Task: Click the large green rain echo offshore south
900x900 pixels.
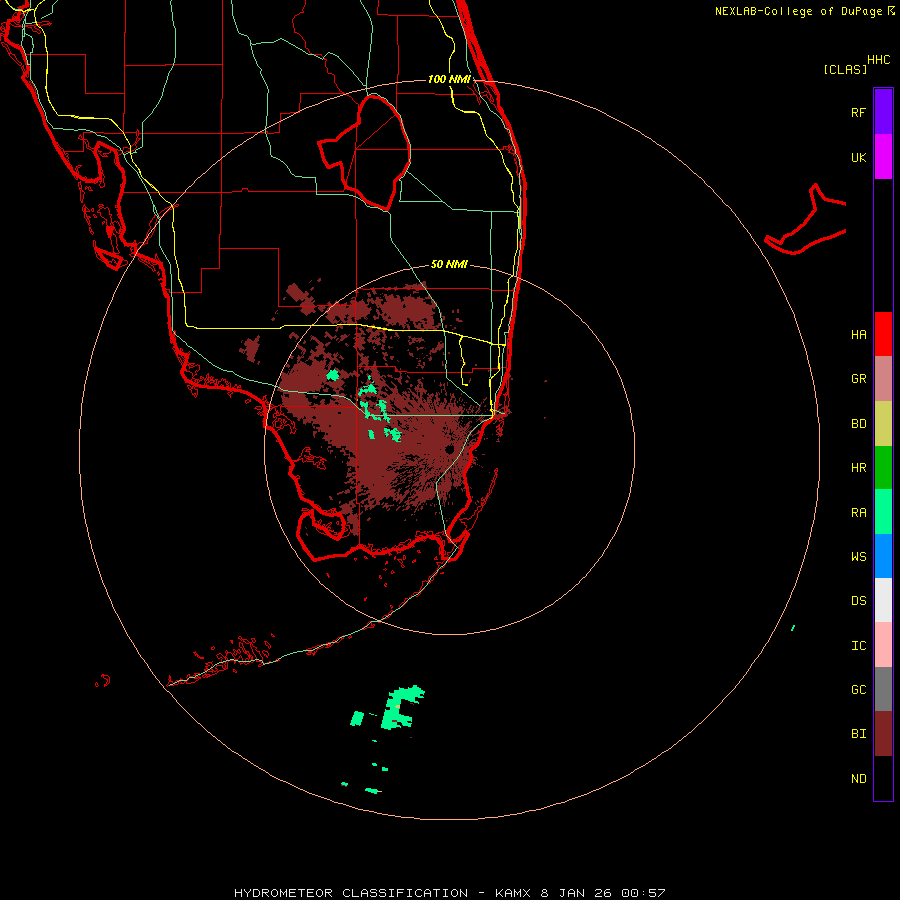Action: (402, 707)
